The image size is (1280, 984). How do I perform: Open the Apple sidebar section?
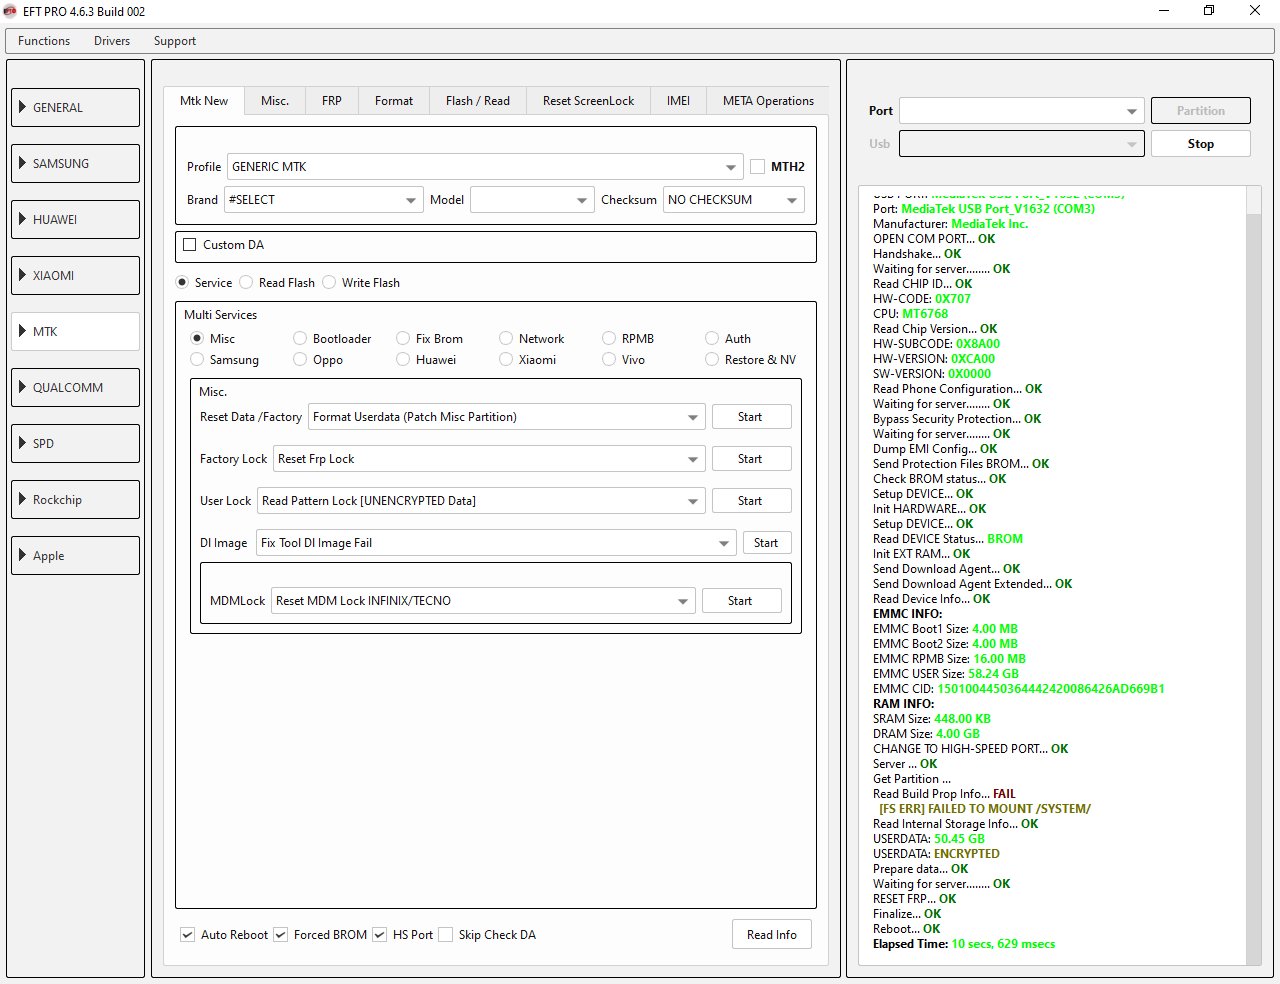[75, 555]
